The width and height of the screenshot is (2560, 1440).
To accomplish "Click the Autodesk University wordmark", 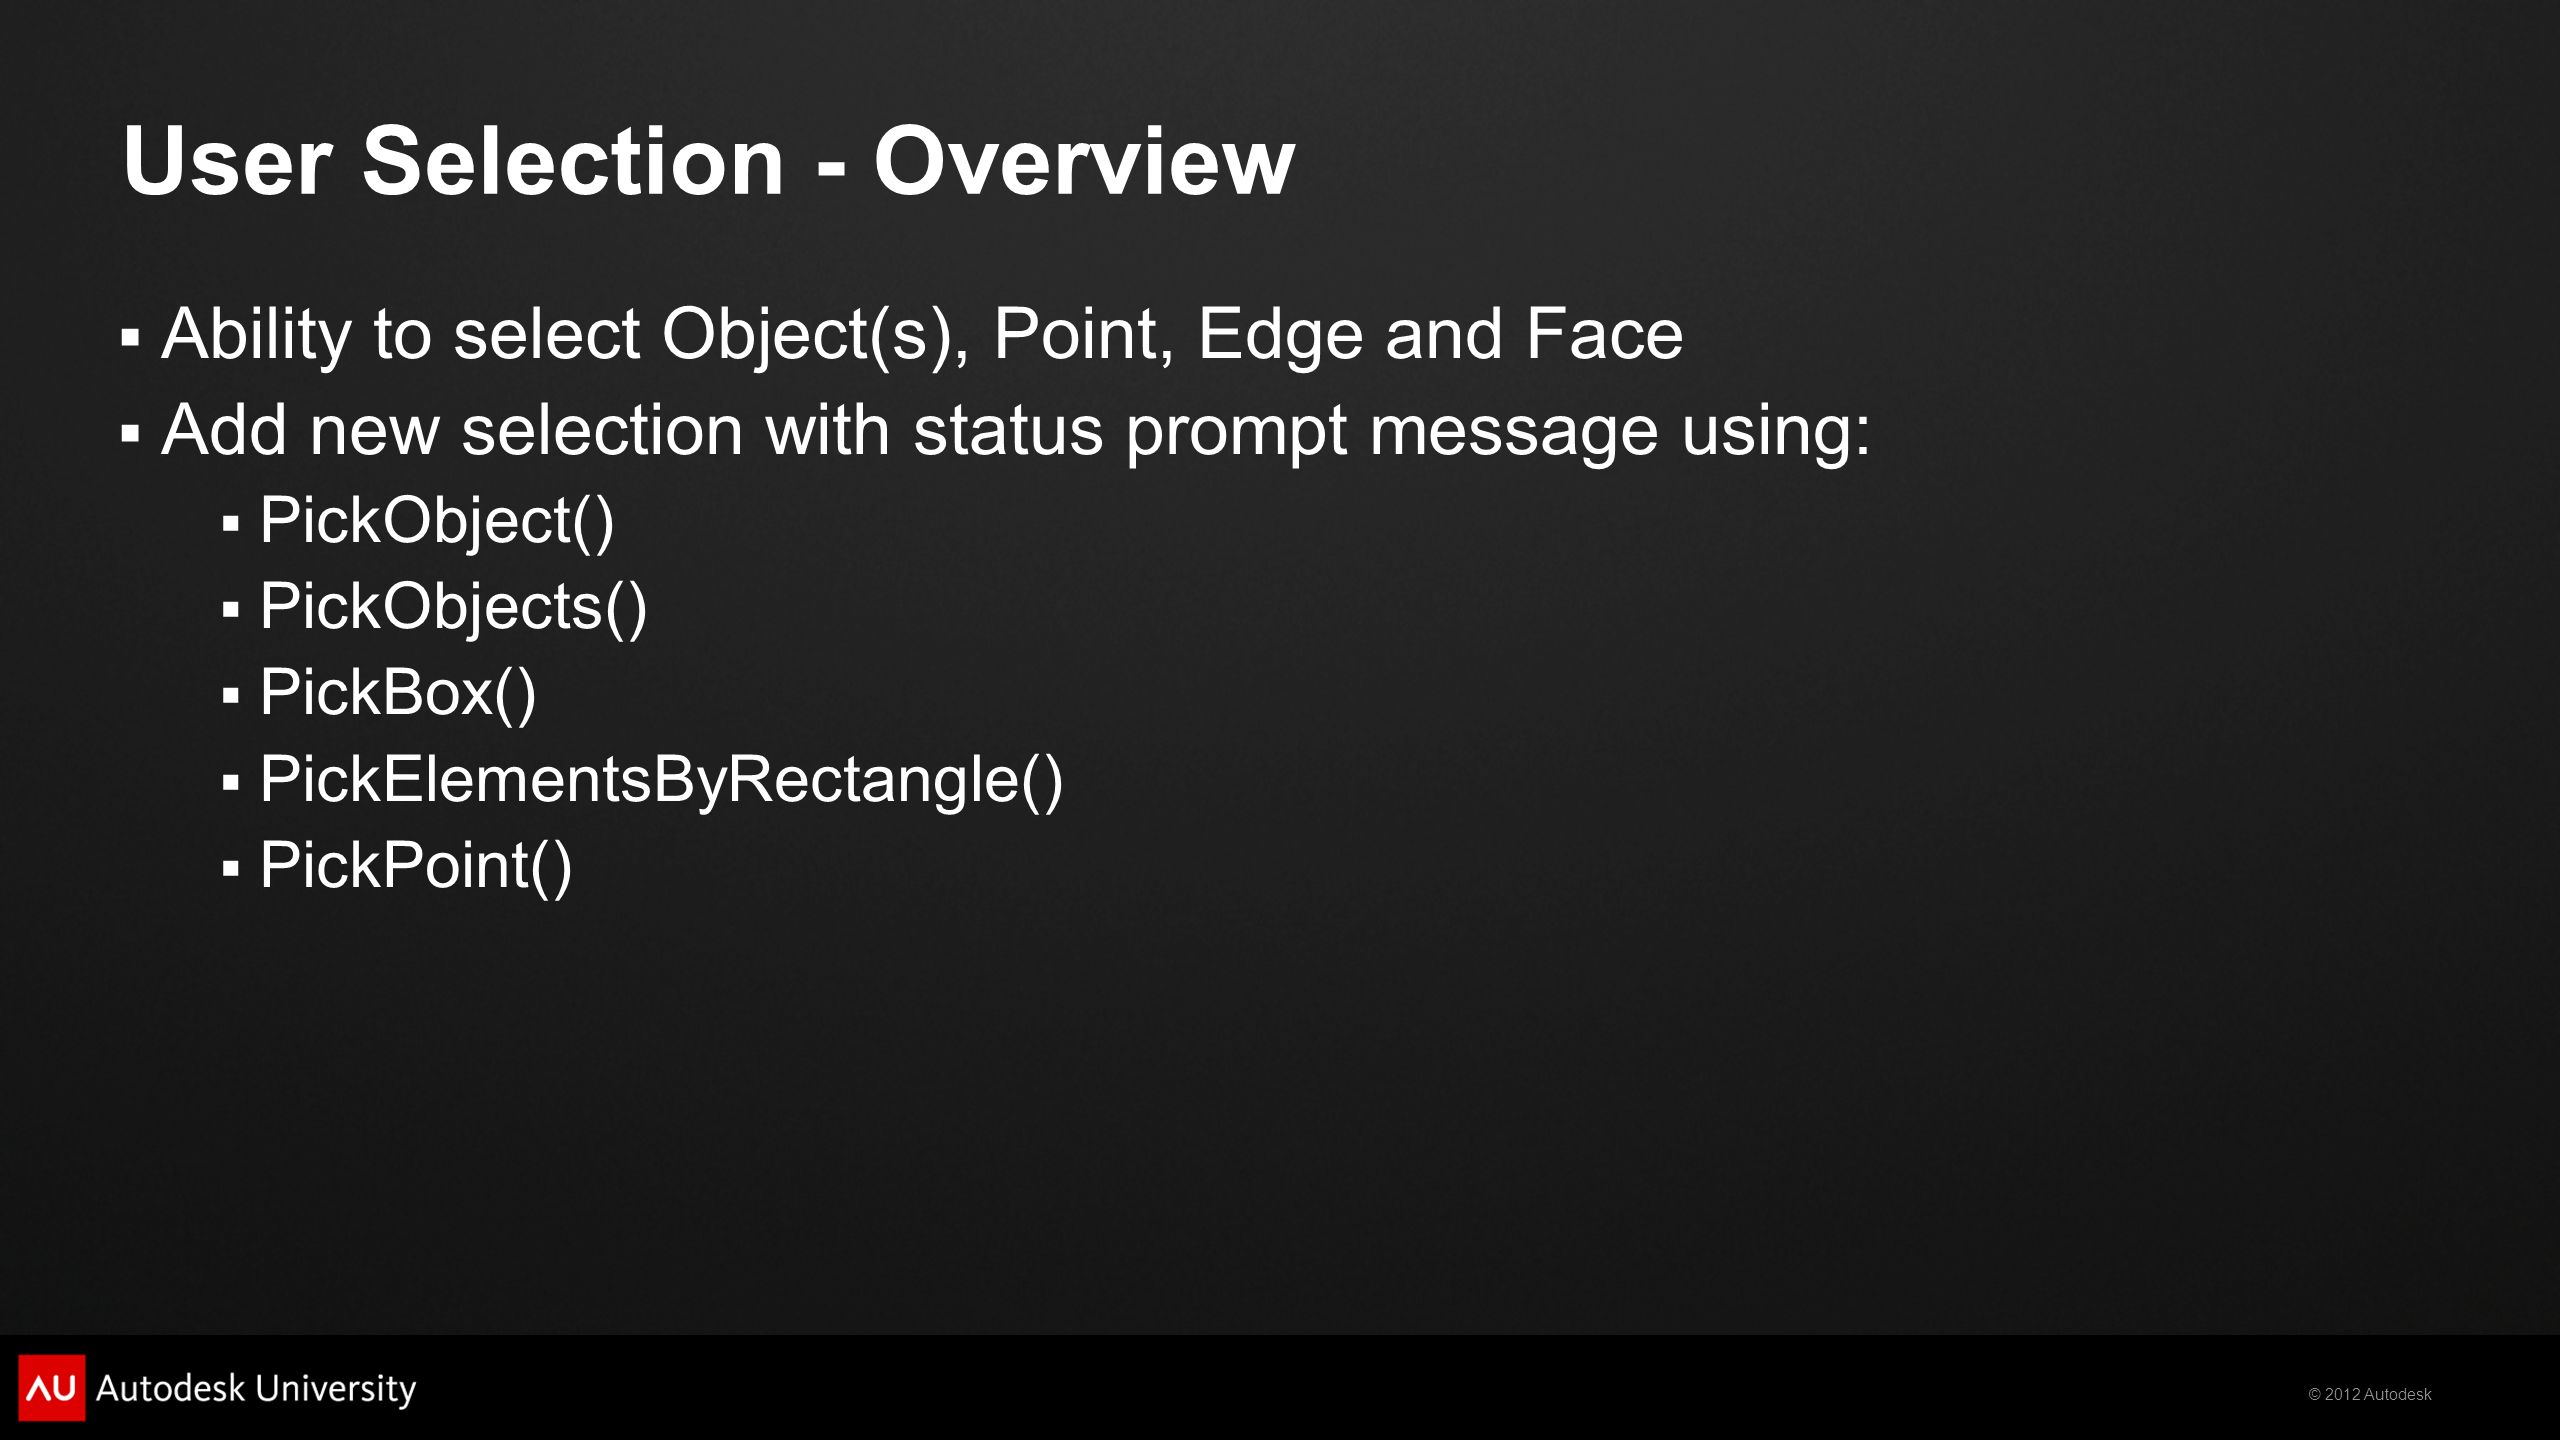I will click(x=256, y=1389).
